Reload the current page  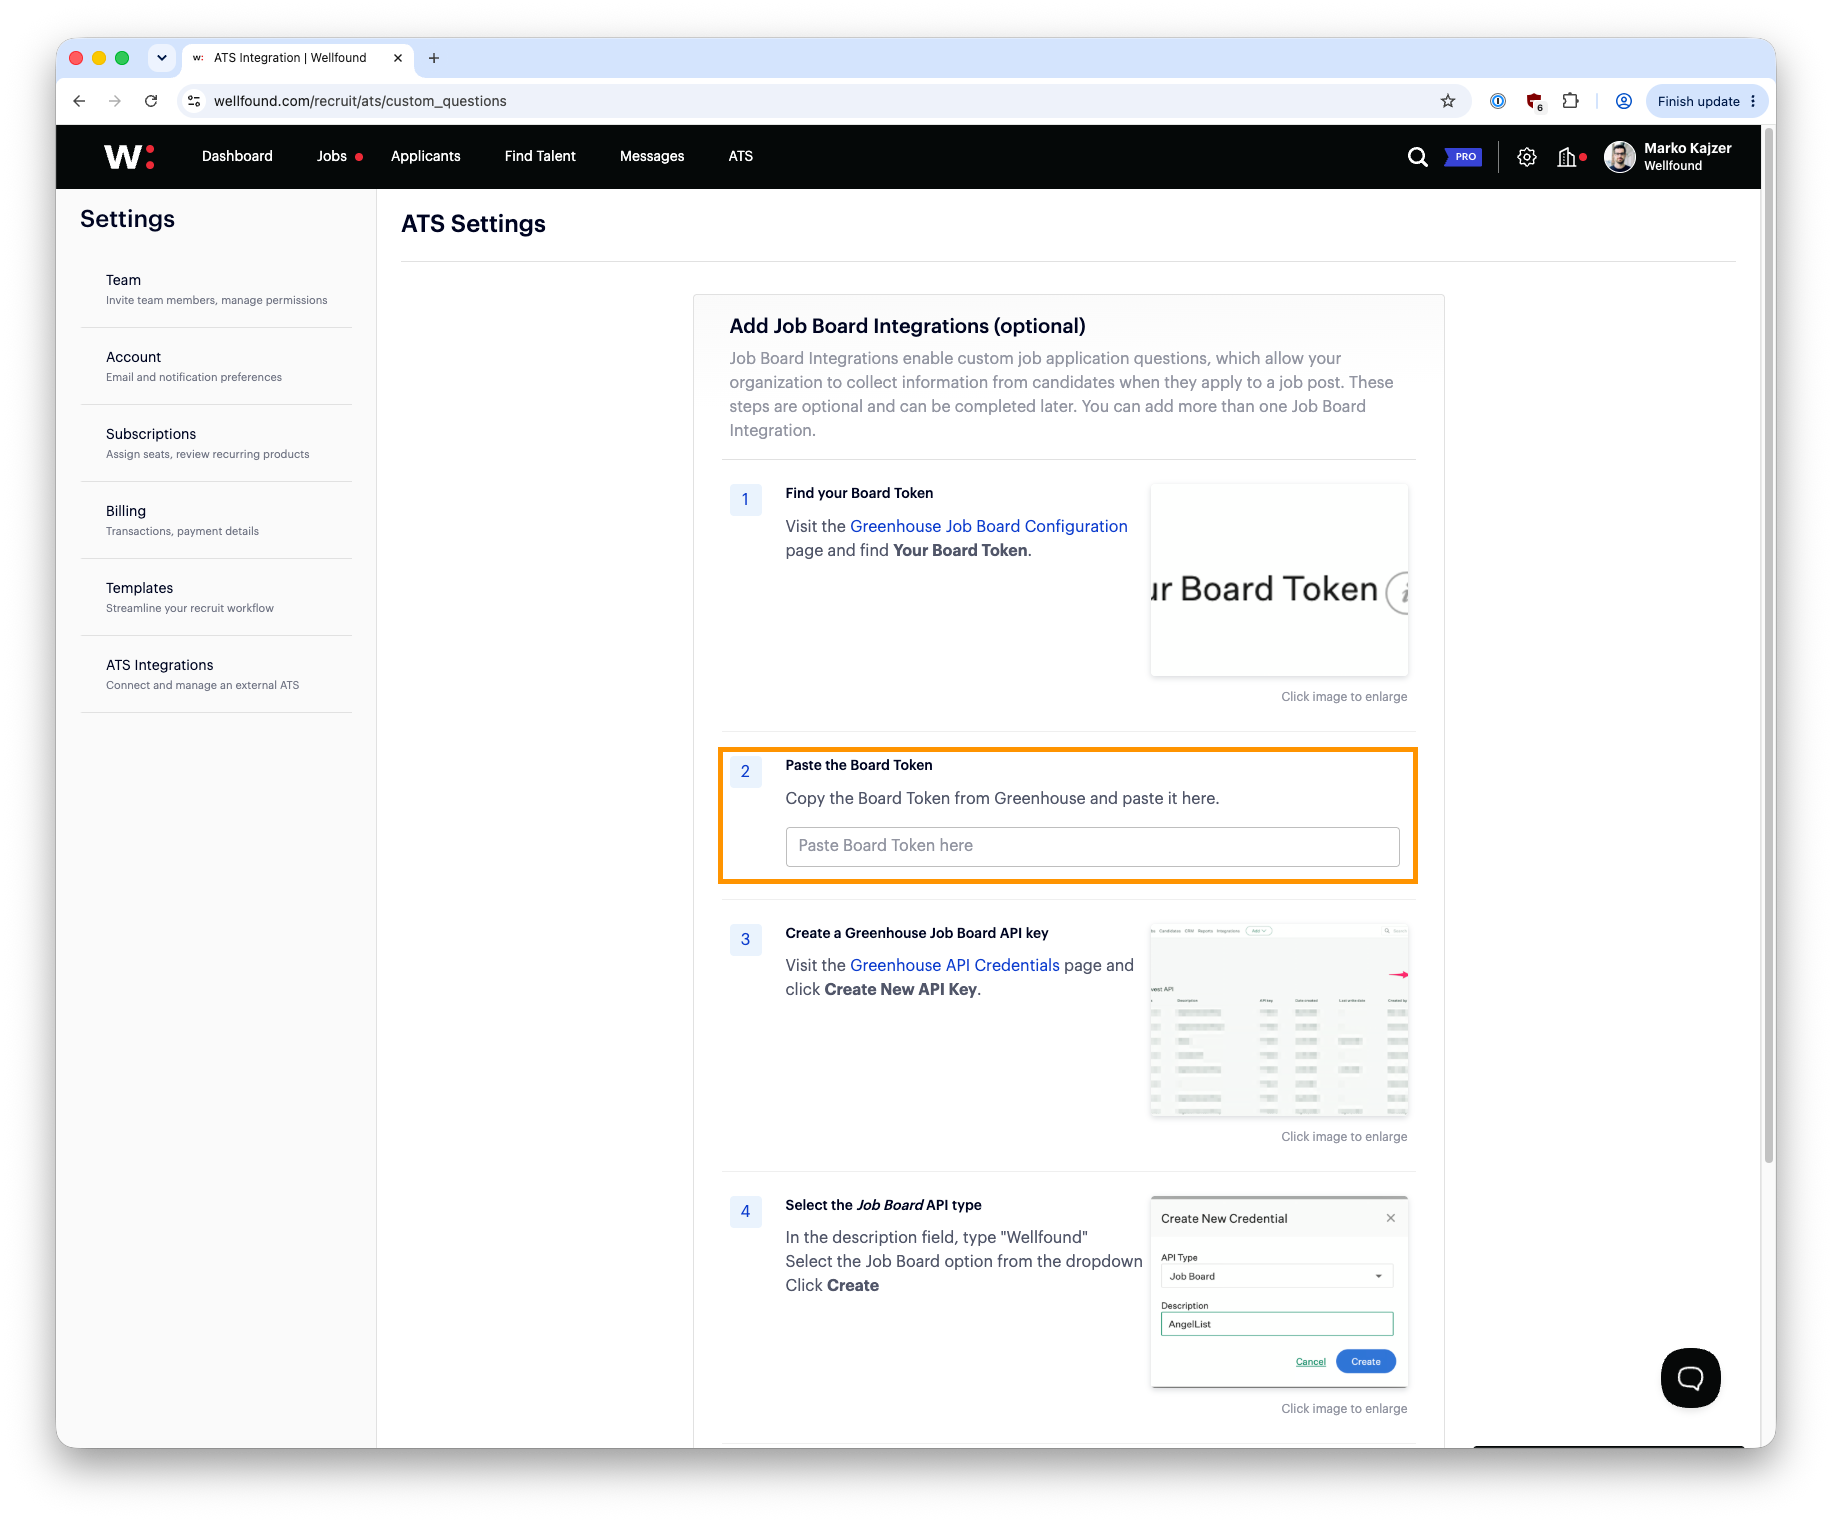151,101
